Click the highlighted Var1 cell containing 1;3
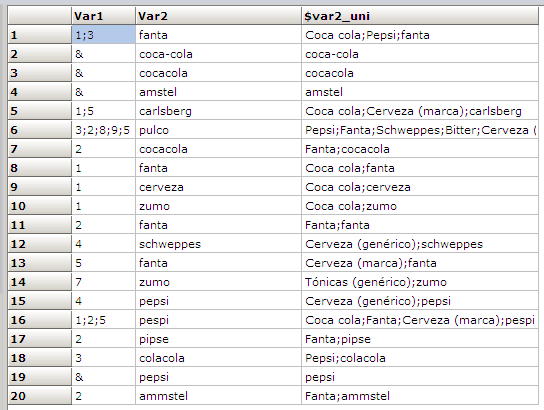This screenshot has width=544, height=410. pos(103,35)
